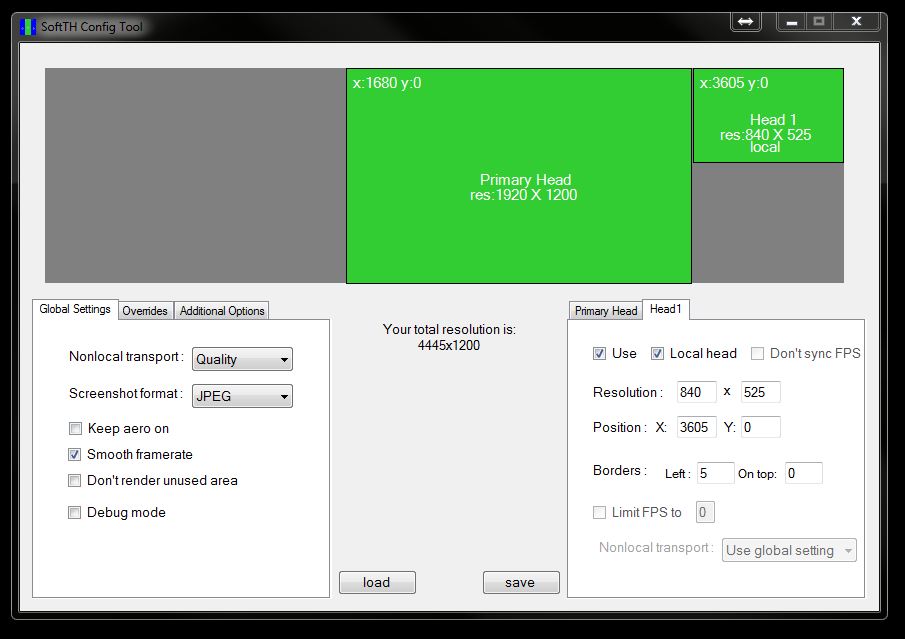Close the SoftTH Config Tool window
Image resolution: width=905 pixels, height=639 pixels.
coord(856,21)
